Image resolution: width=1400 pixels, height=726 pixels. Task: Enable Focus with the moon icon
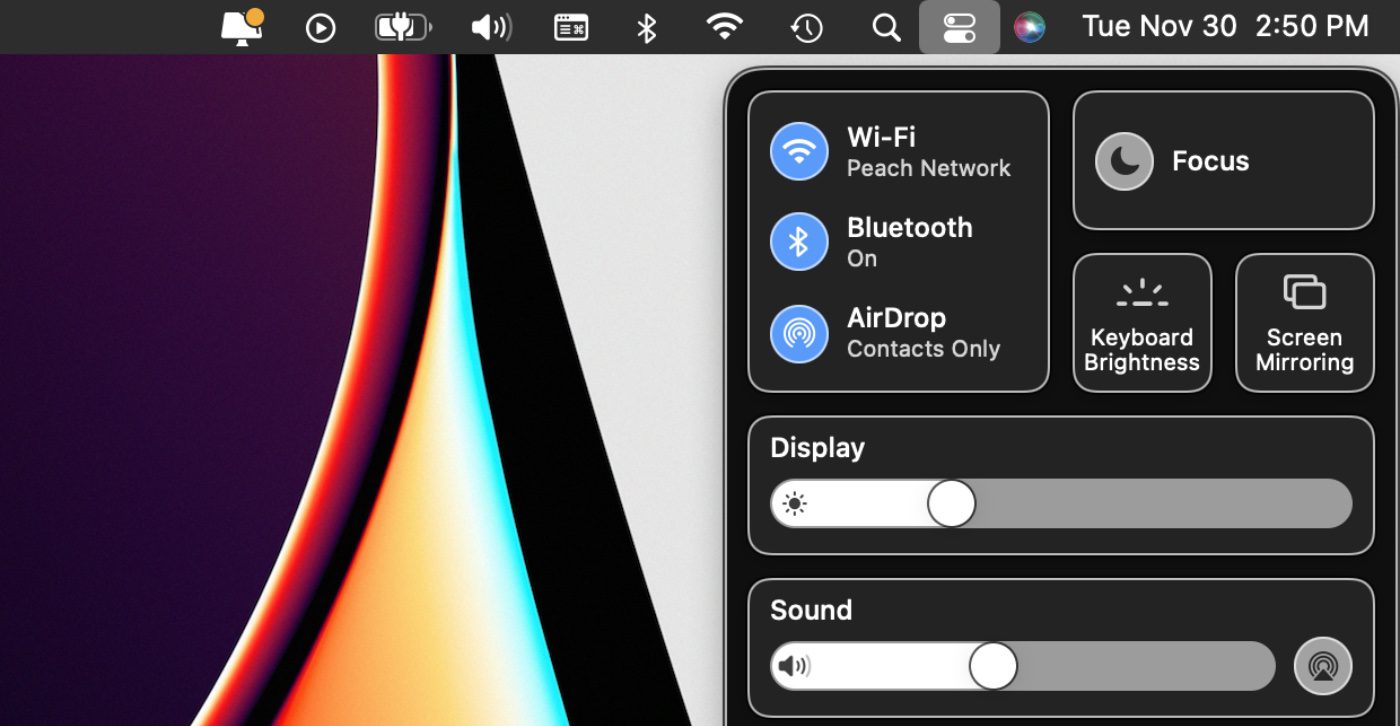click(1124, 161)
